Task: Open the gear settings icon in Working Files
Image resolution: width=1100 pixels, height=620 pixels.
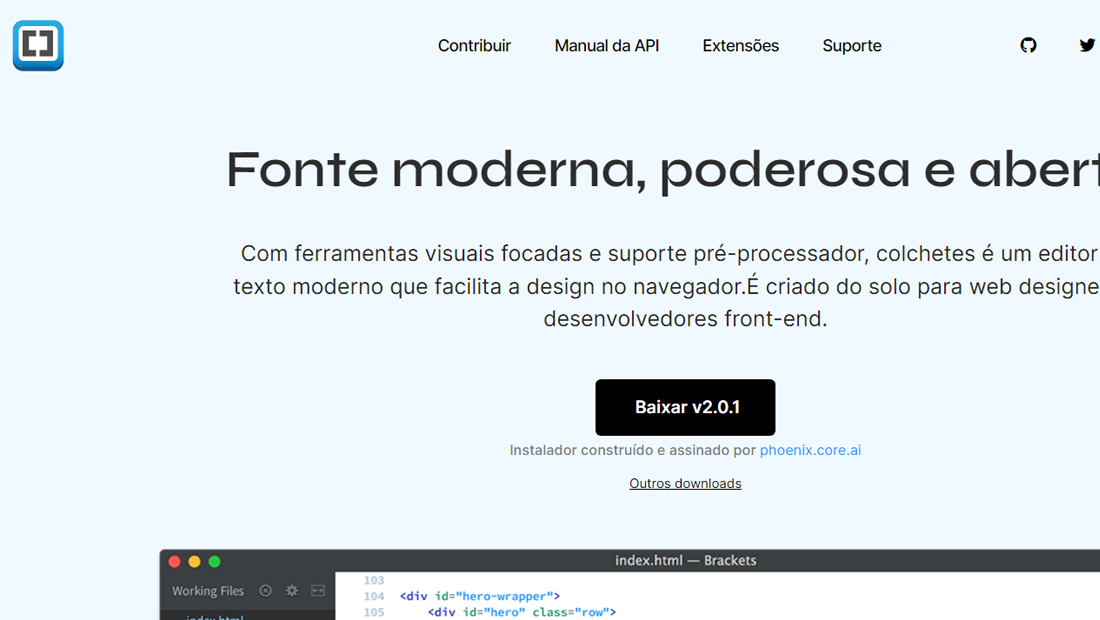Action: coord(292,591)
